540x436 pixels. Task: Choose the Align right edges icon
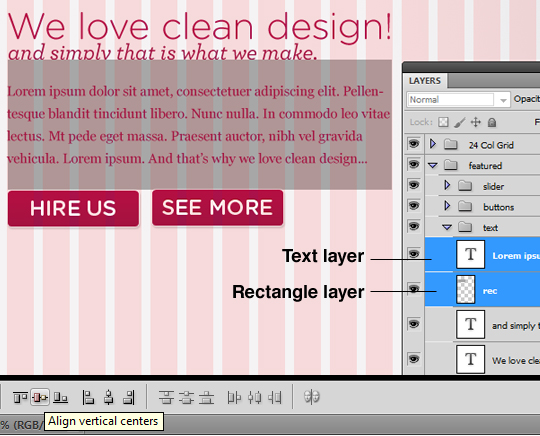point(129,397)
